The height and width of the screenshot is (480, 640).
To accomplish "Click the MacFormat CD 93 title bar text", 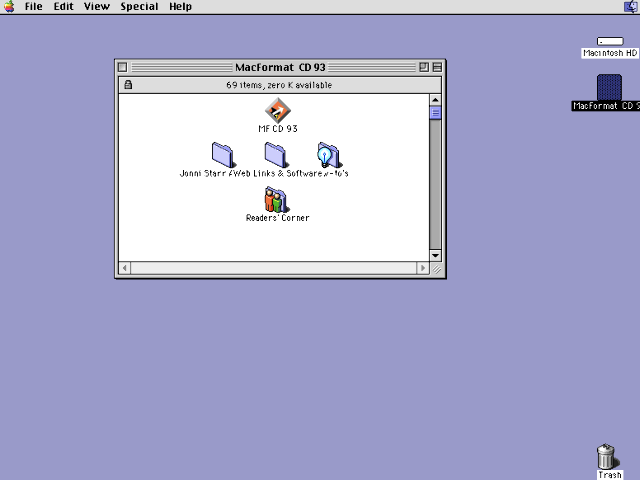I will click(x=280, y=67).
